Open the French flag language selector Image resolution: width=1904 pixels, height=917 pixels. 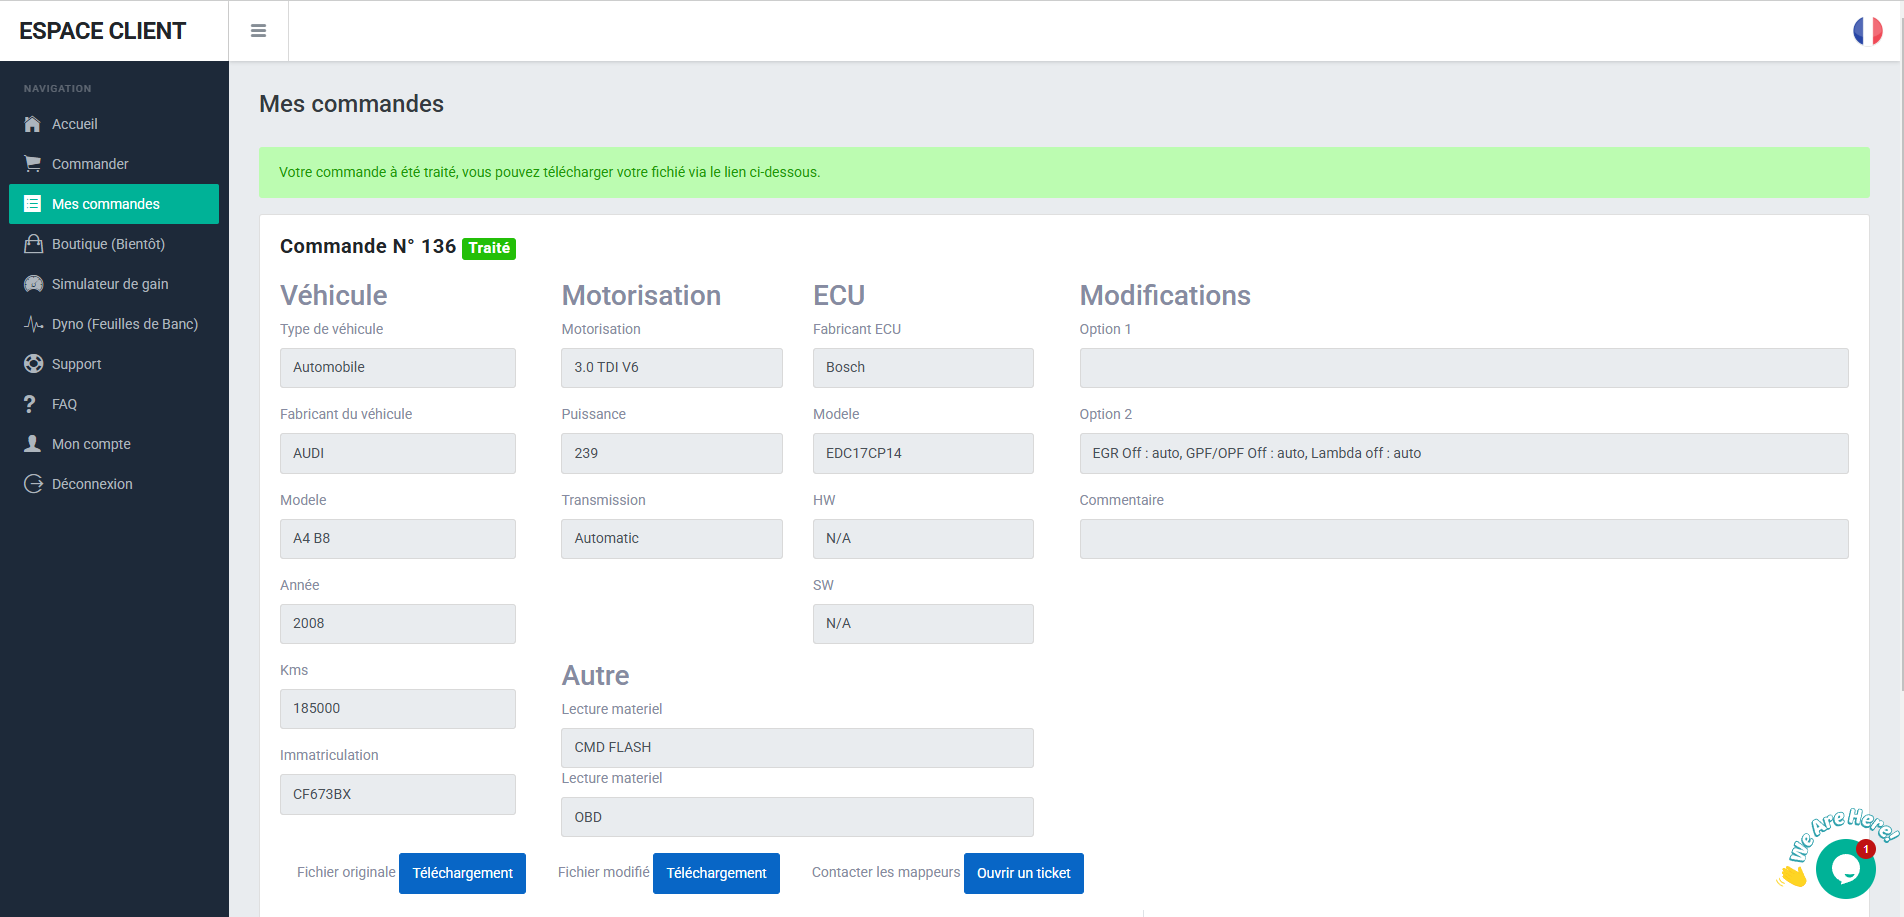(1867, 31)
